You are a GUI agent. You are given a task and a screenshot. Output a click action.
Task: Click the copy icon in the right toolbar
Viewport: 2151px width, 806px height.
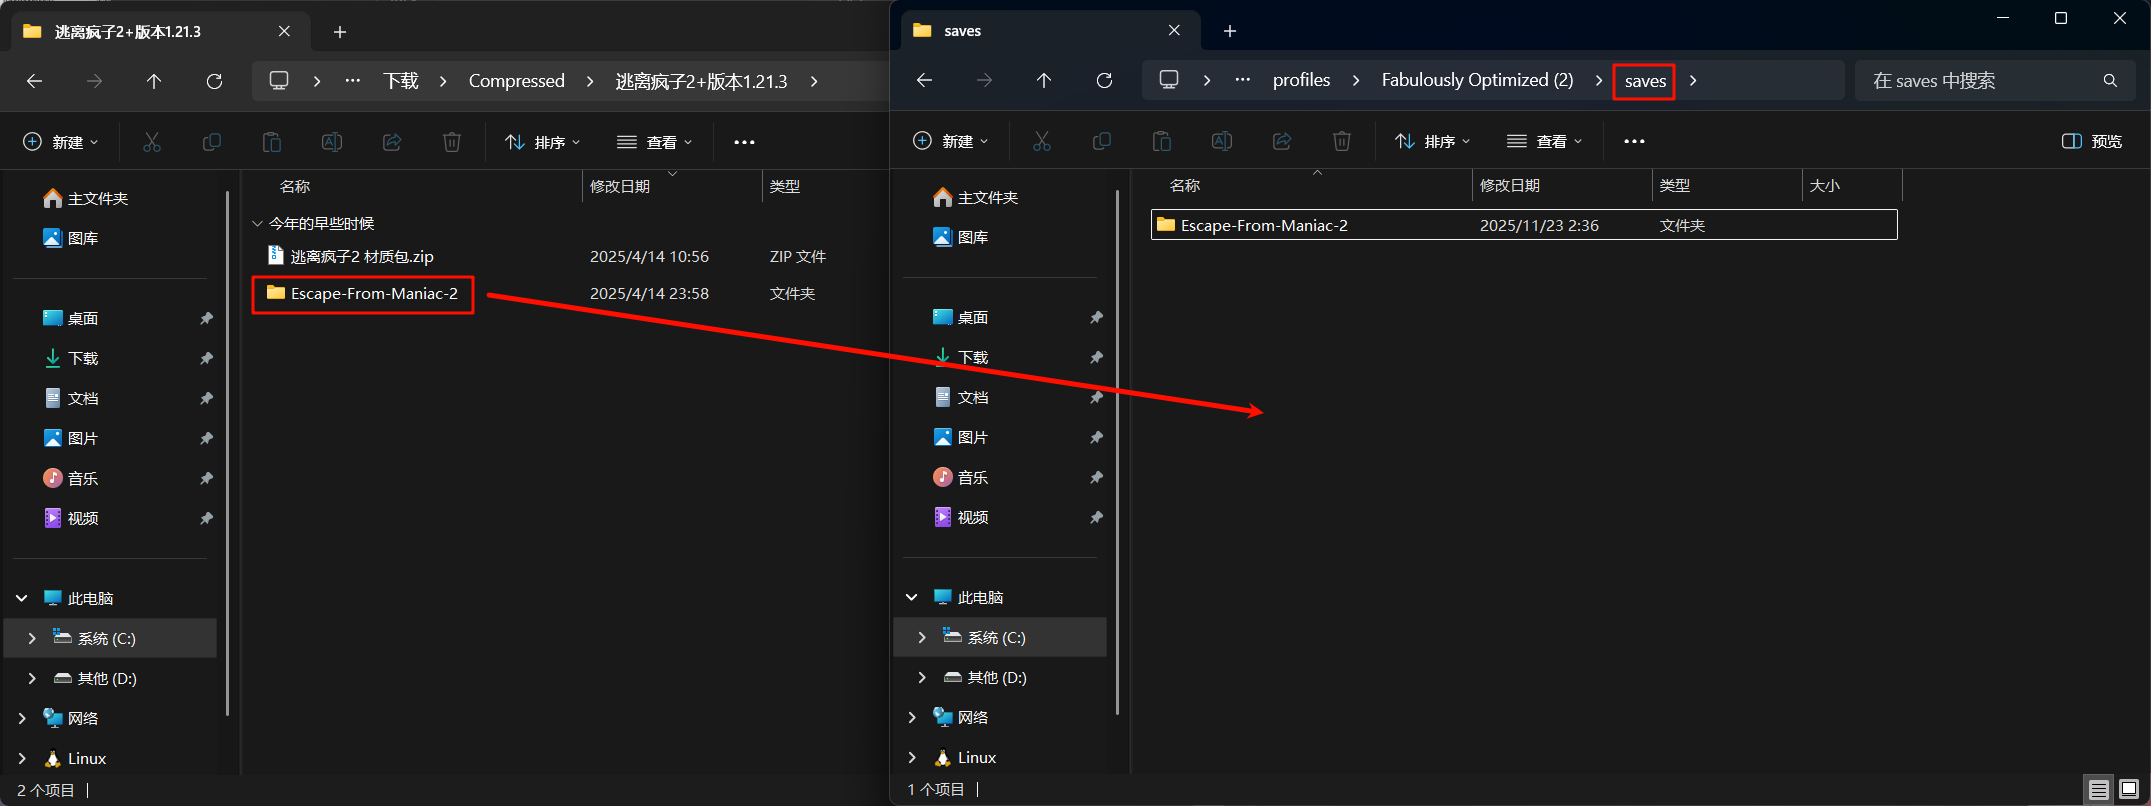[x=1102, y=141]
